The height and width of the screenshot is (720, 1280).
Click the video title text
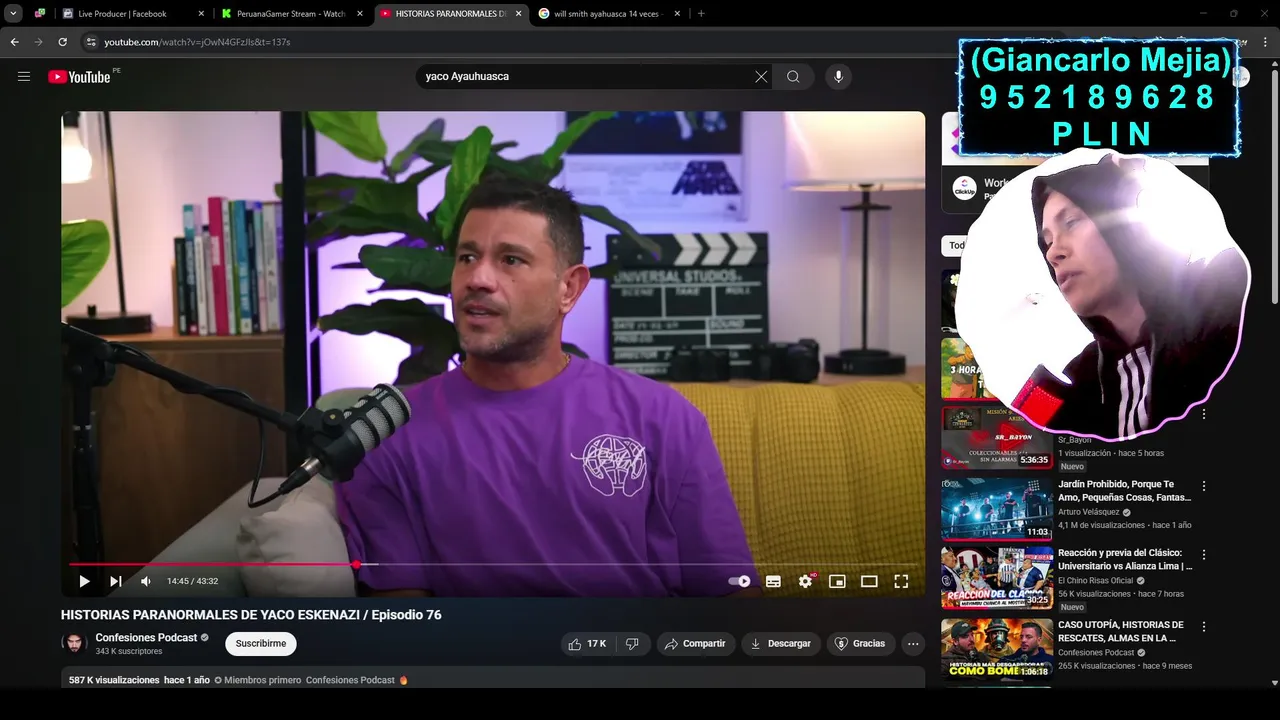point(251,615)
